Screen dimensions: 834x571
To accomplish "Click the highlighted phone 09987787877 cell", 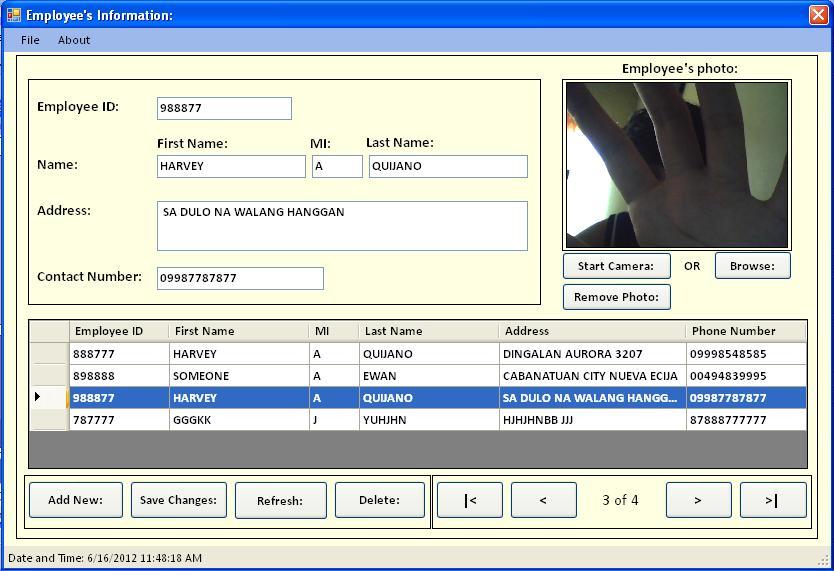I will tap(746, 398).
